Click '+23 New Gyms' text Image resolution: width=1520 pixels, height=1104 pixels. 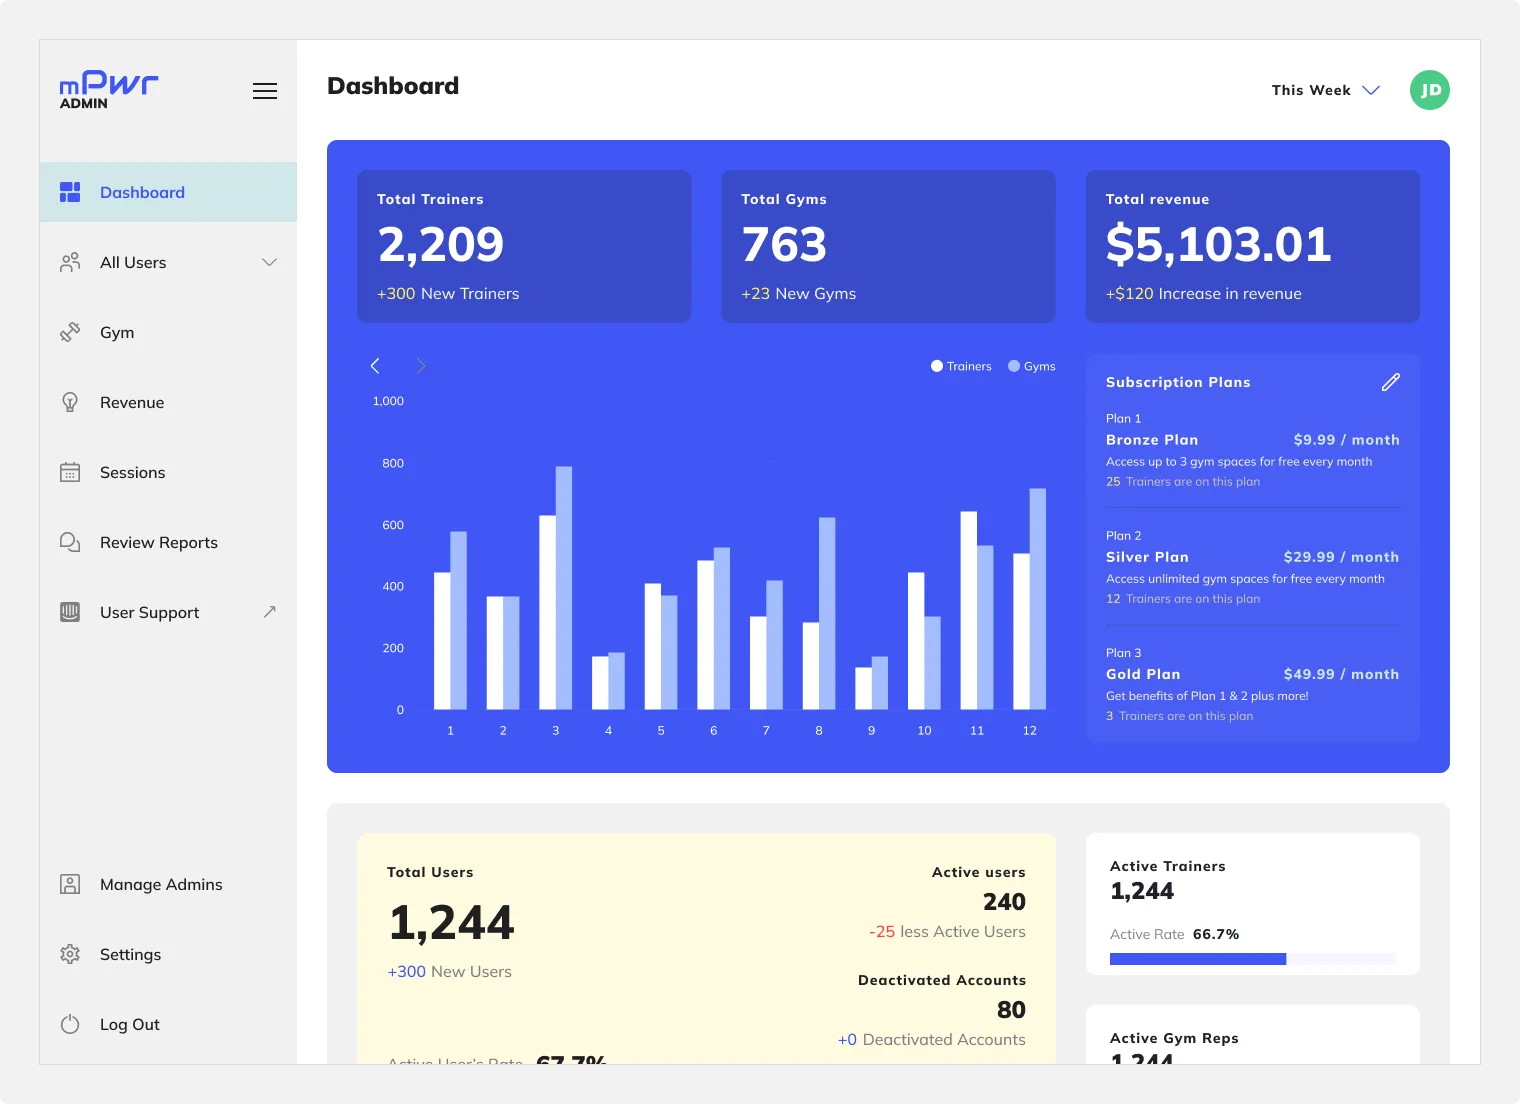click(798, 294)
